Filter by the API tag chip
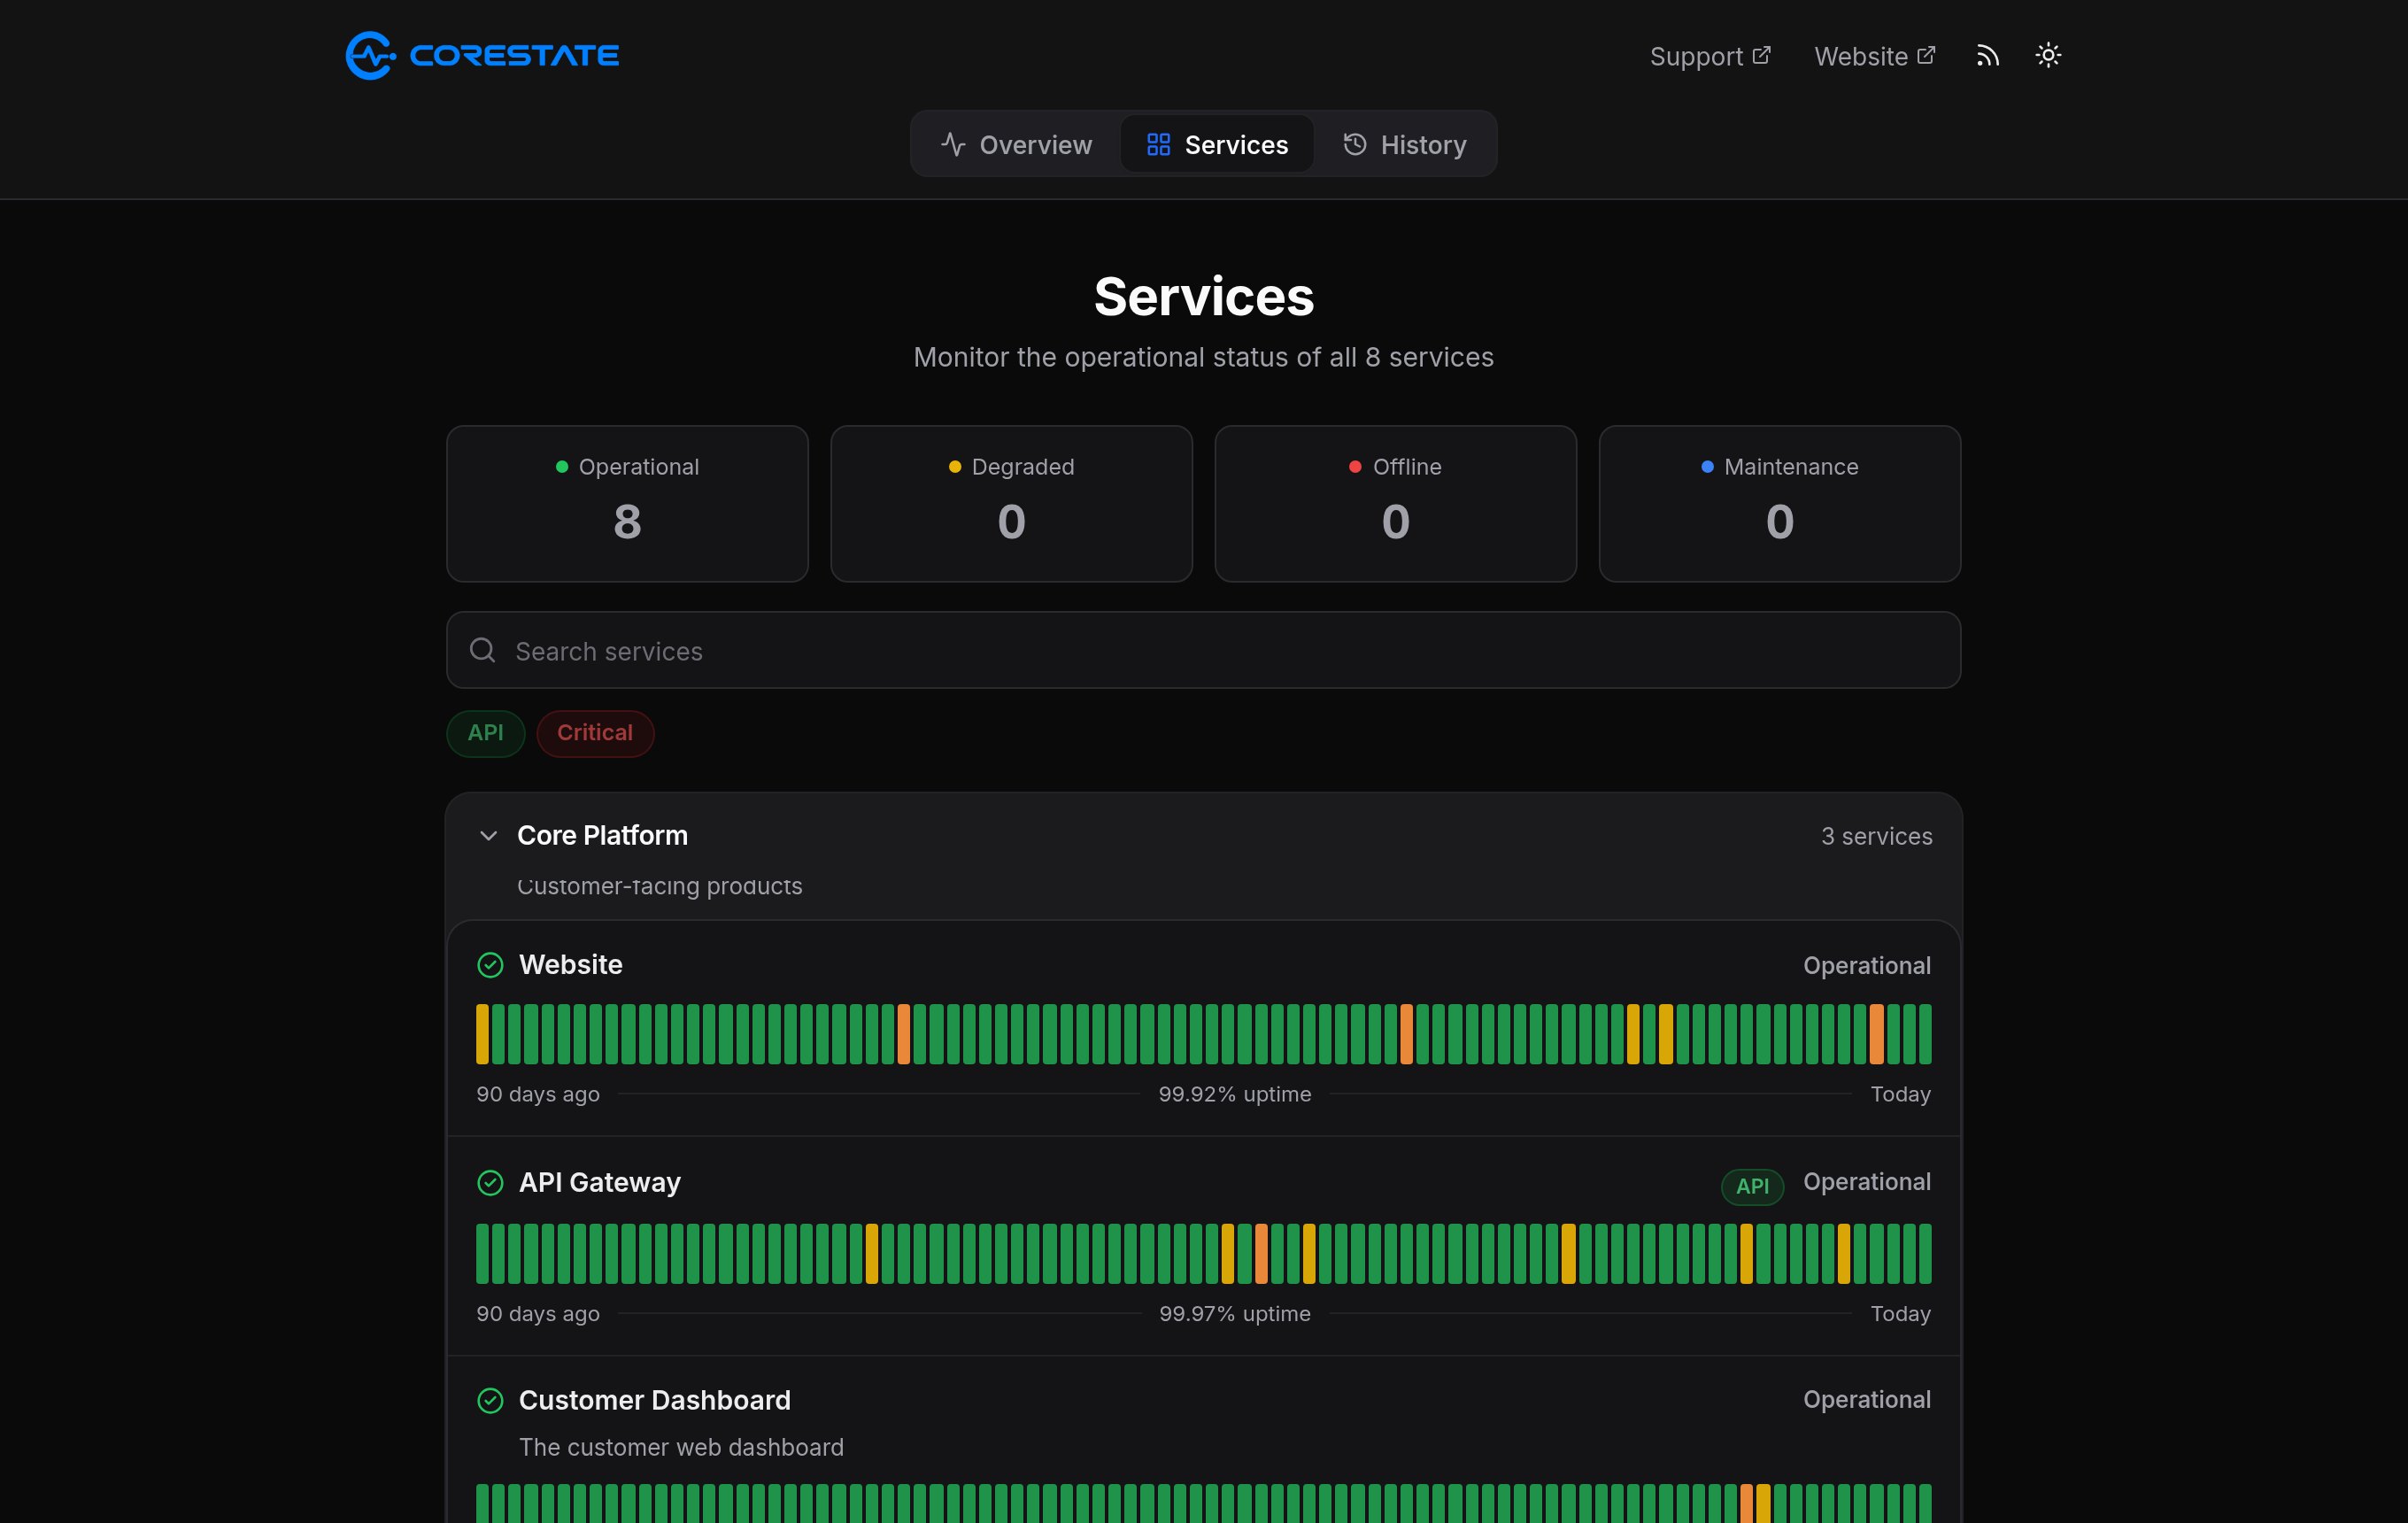 click(486, 733)
